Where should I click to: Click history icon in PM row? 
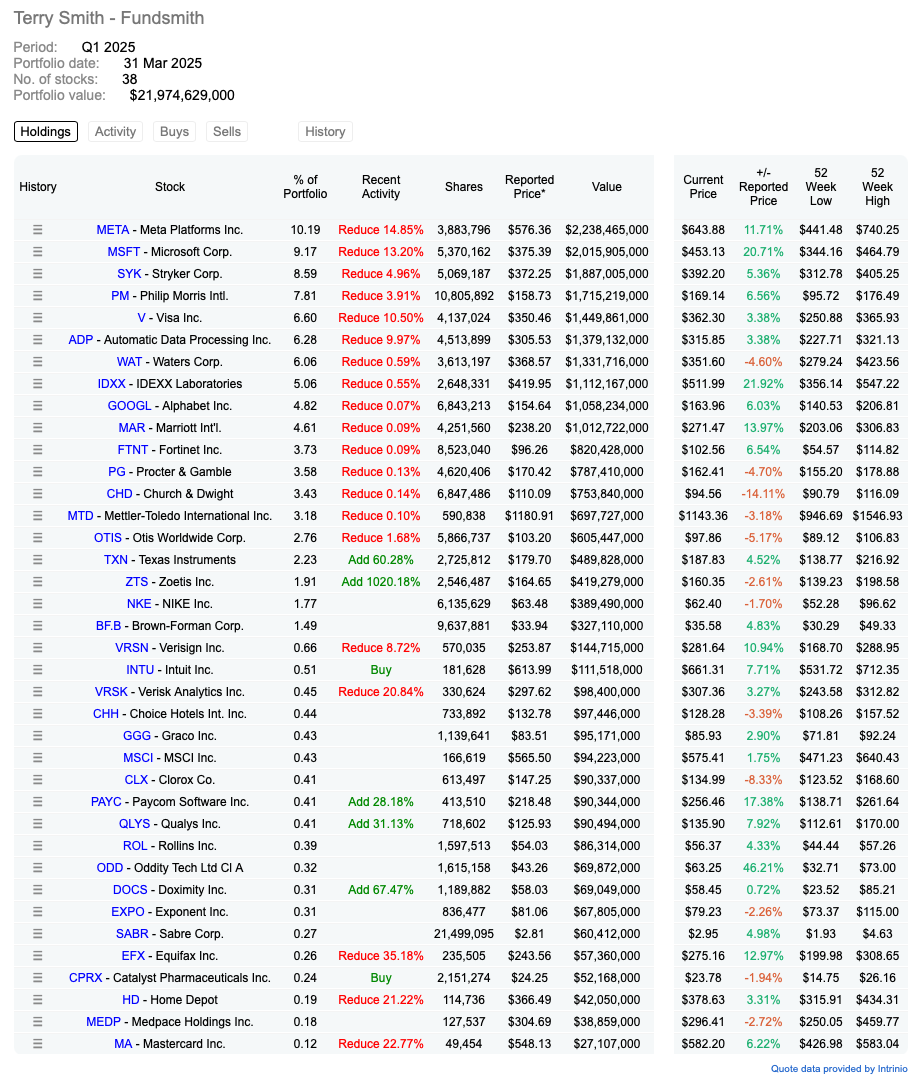tap(37, 296)
